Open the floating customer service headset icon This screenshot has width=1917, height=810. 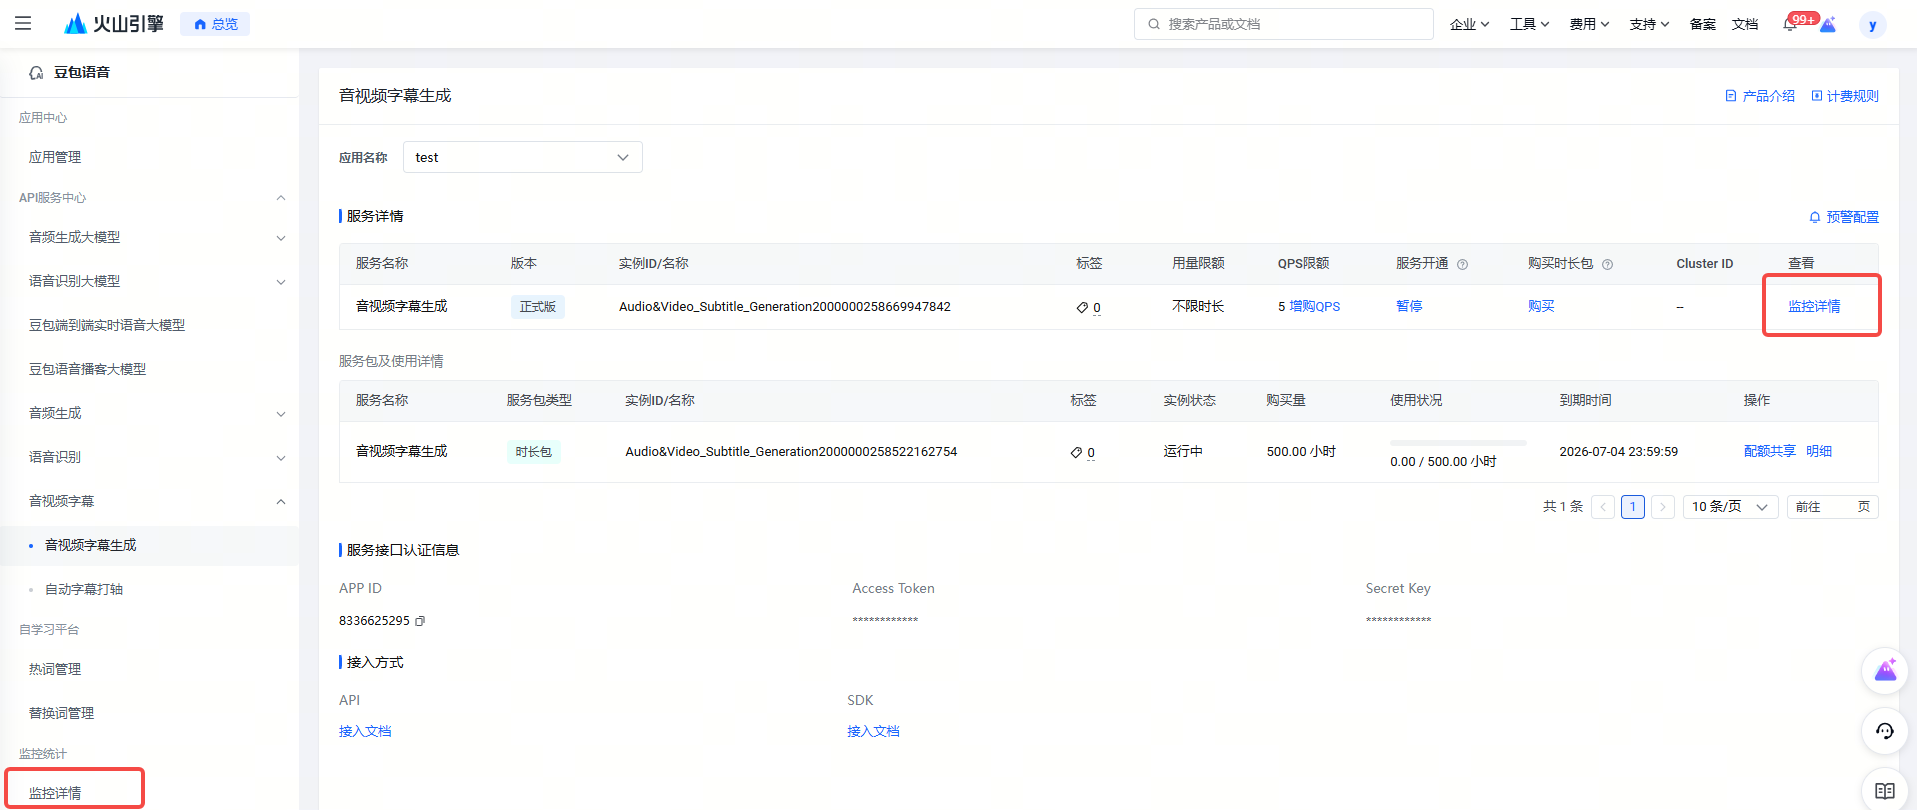coord(1884,731)
